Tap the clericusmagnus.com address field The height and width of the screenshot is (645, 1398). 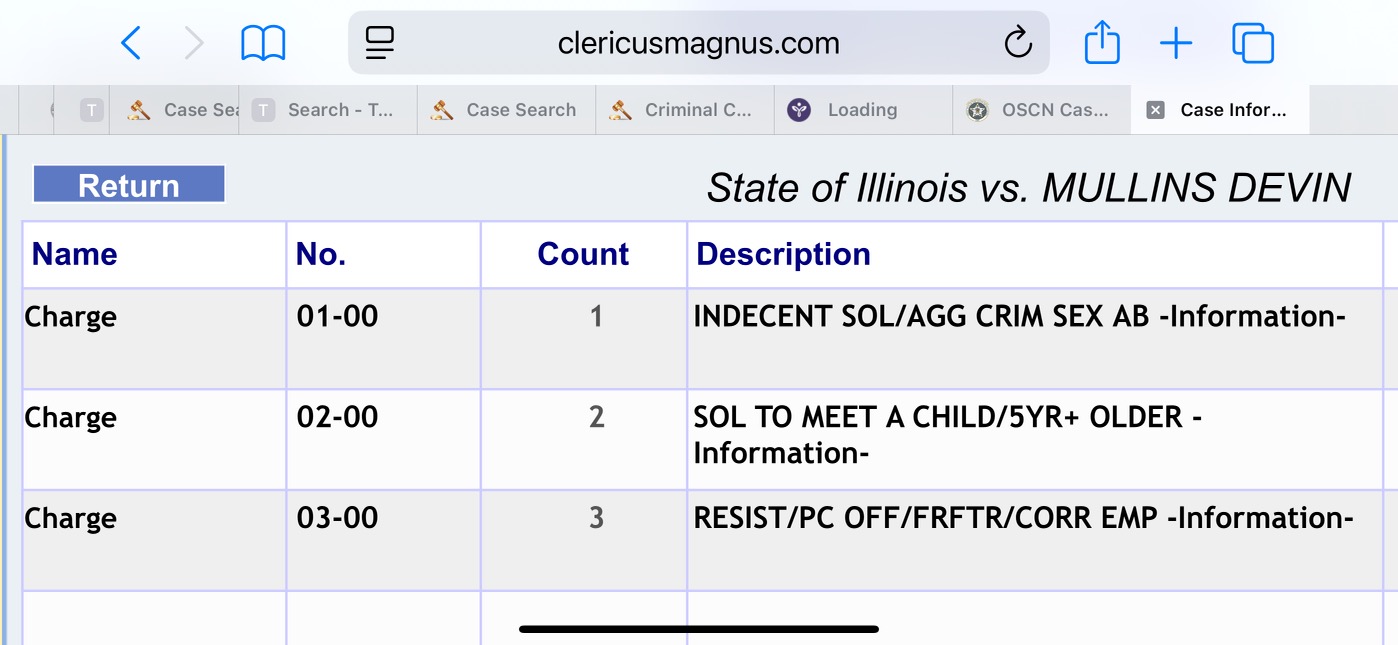[x=698, y=43]
